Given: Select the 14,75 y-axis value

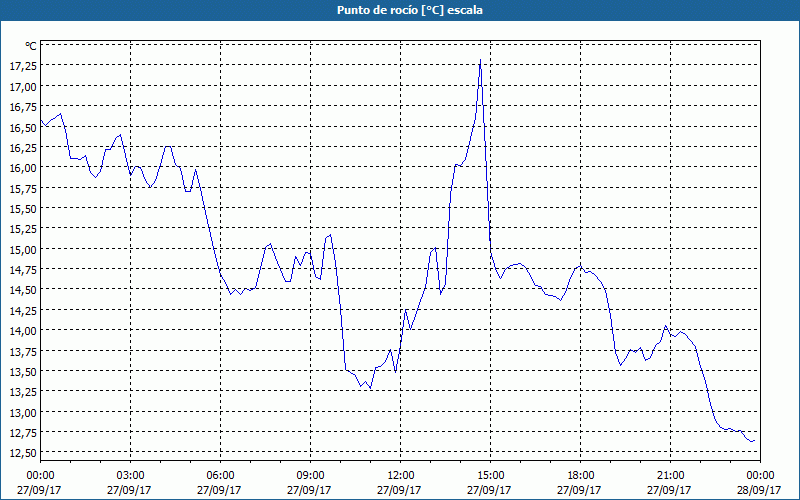Looking at the screenshot, I should tap(23, 270).
